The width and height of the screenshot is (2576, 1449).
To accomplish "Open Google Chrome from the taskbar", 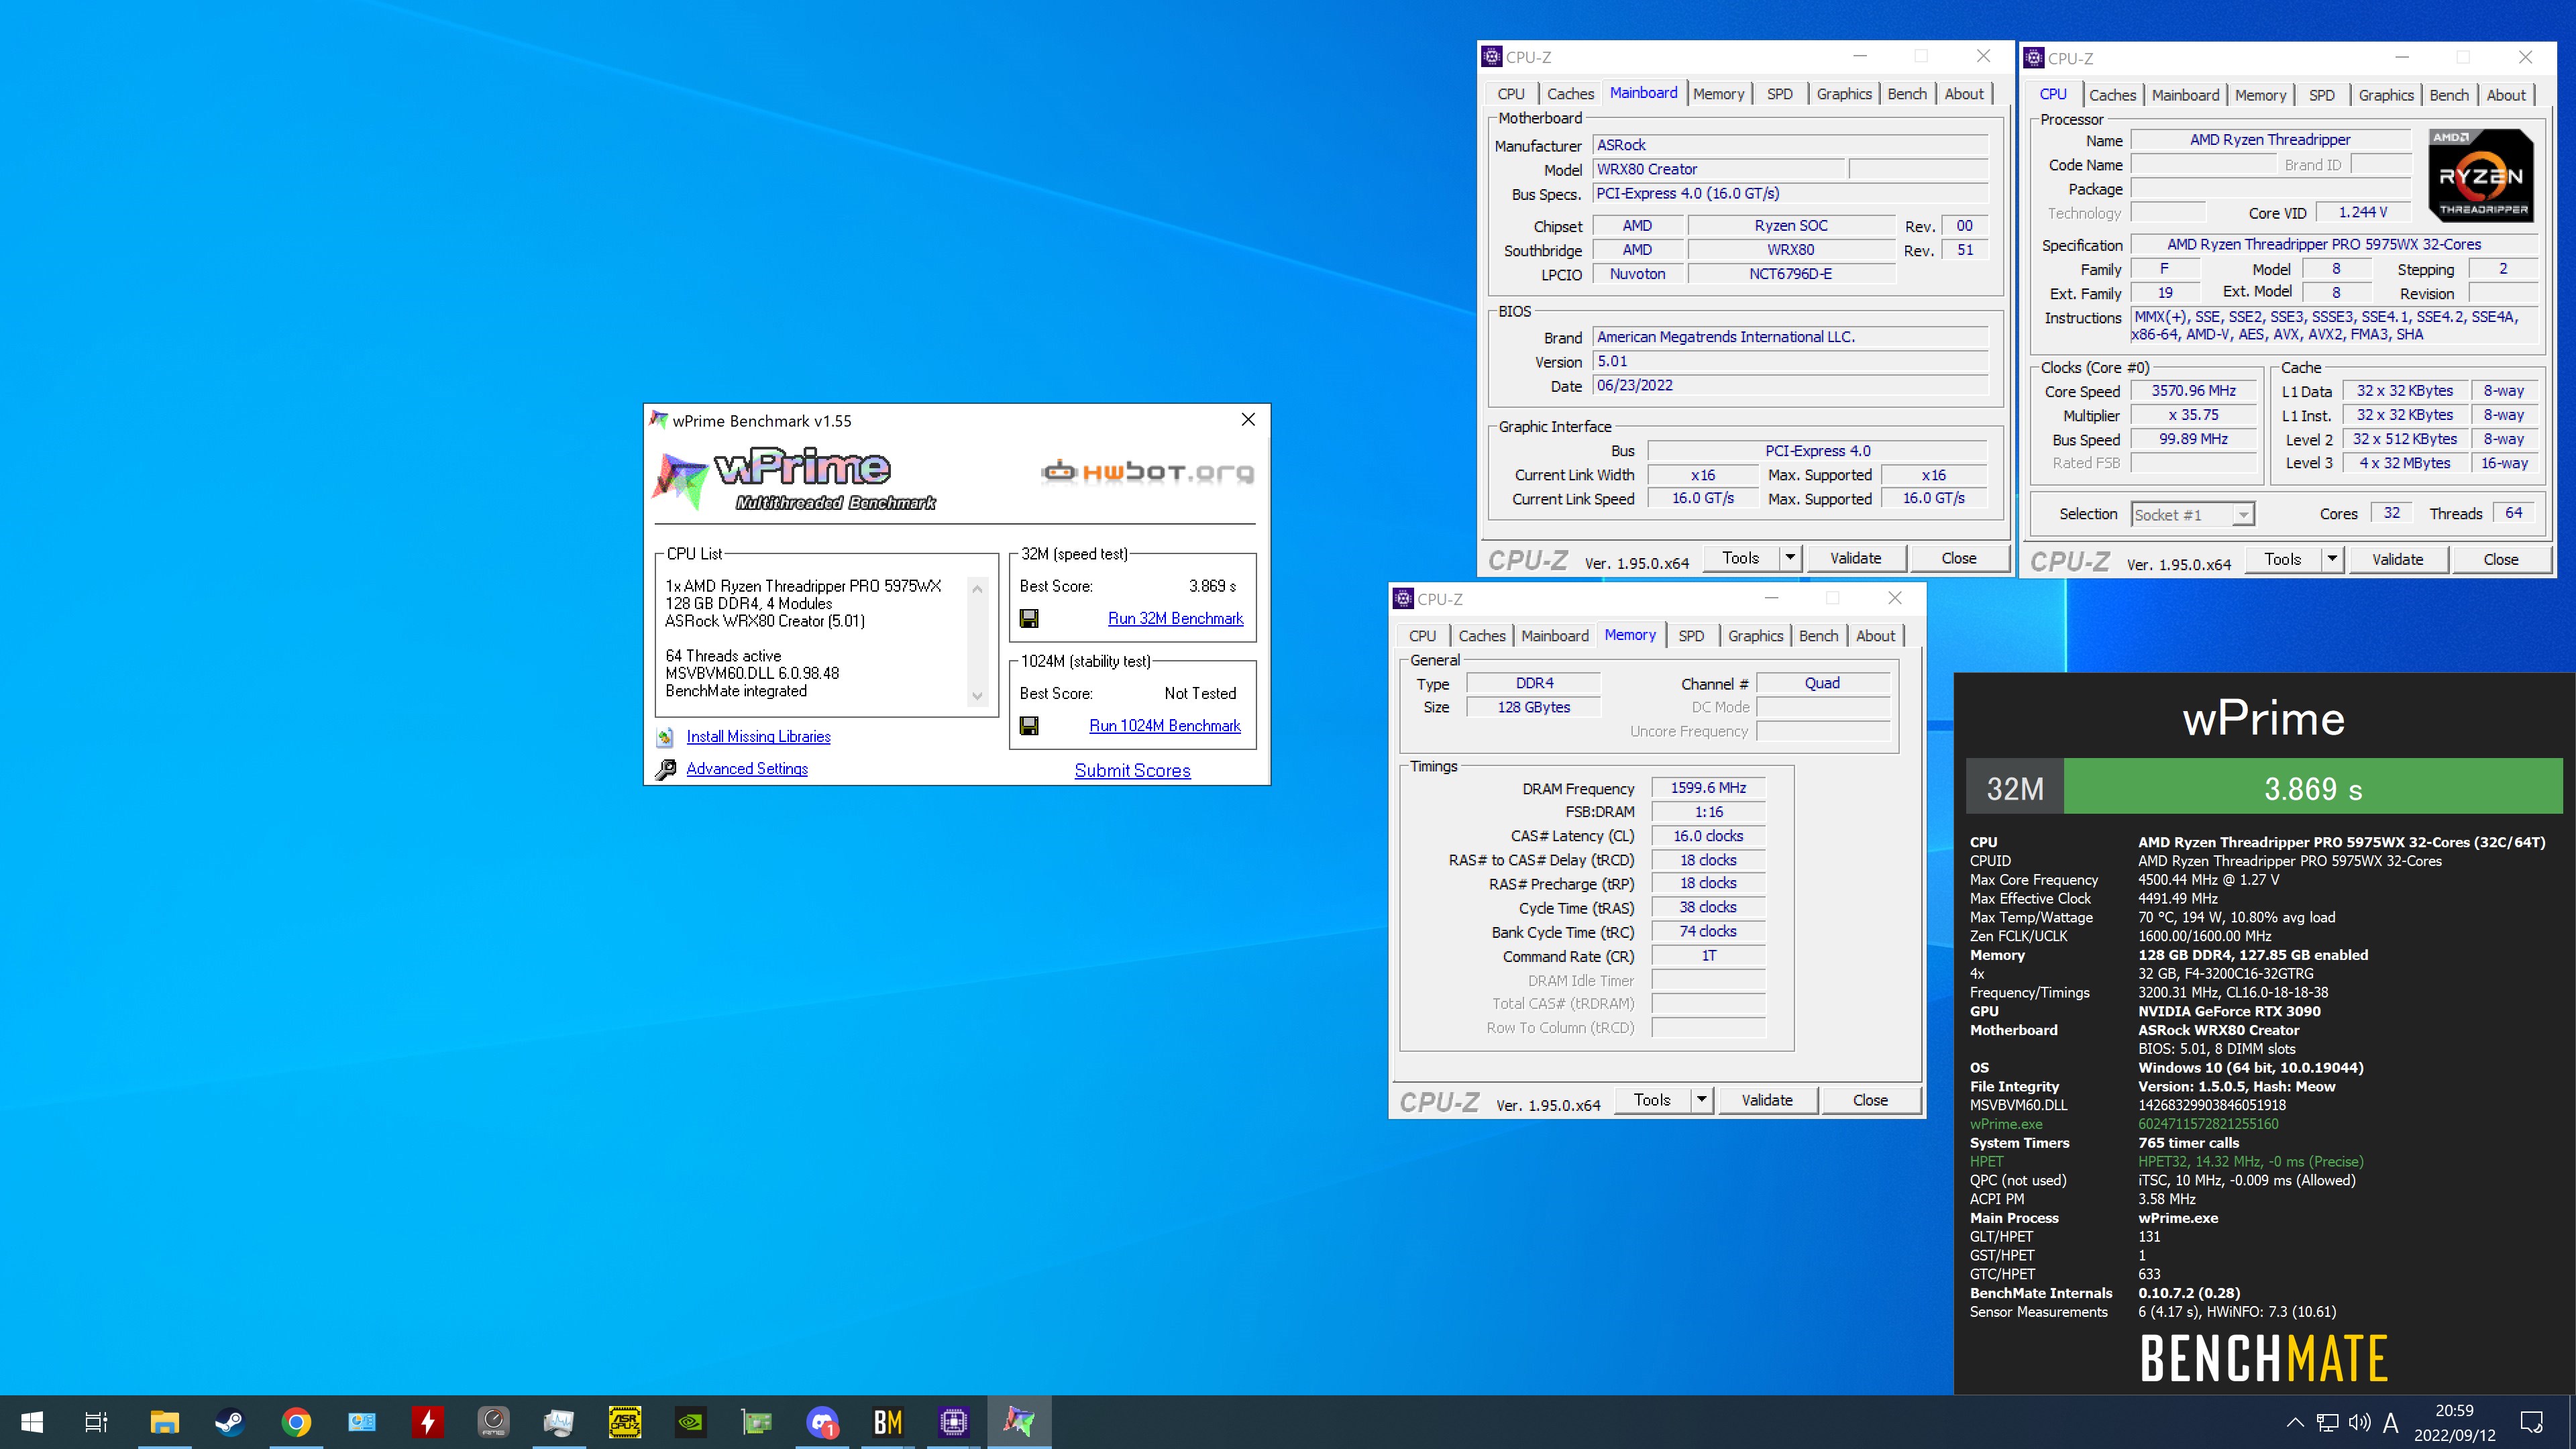I will [x=296, y=1421].
